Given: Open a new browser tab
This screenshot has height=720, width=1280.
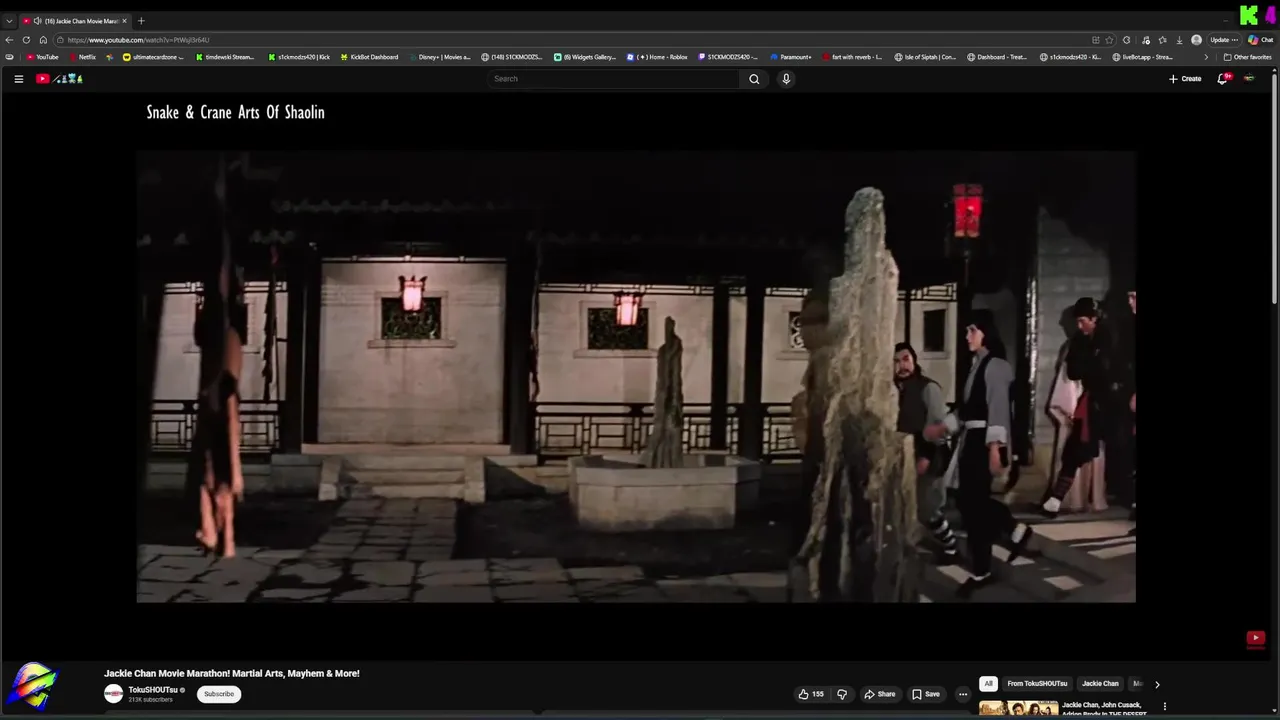Looking at the screenshot, I should pos(141,21).
